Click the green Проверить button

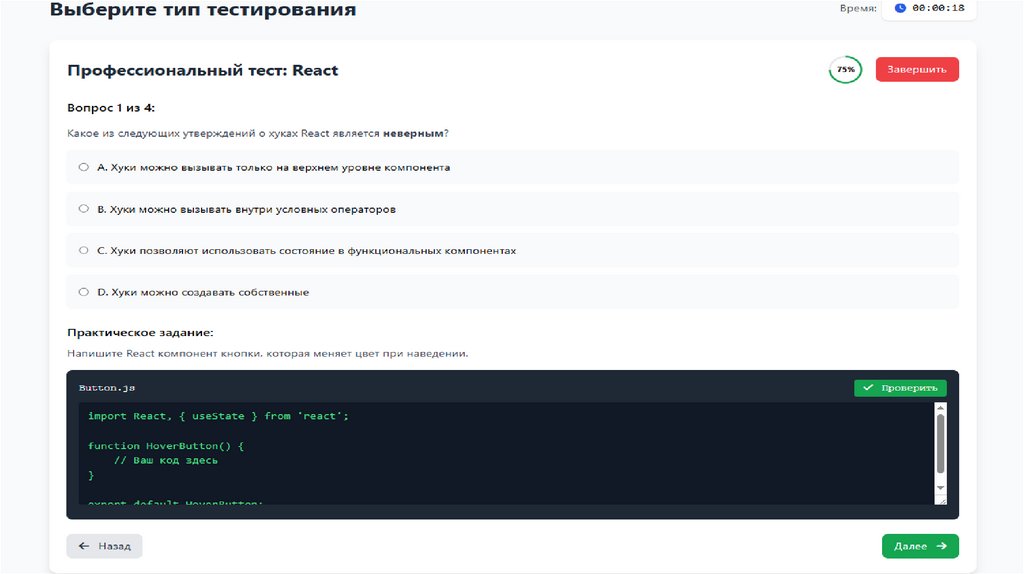tap(900, 388)
